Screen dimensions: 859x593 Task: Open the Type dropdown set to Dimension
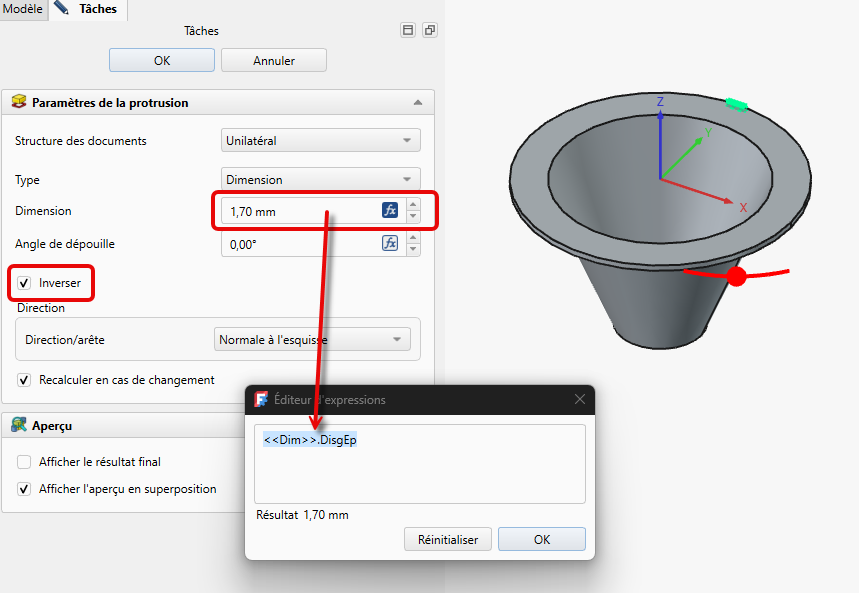[320, 180]
